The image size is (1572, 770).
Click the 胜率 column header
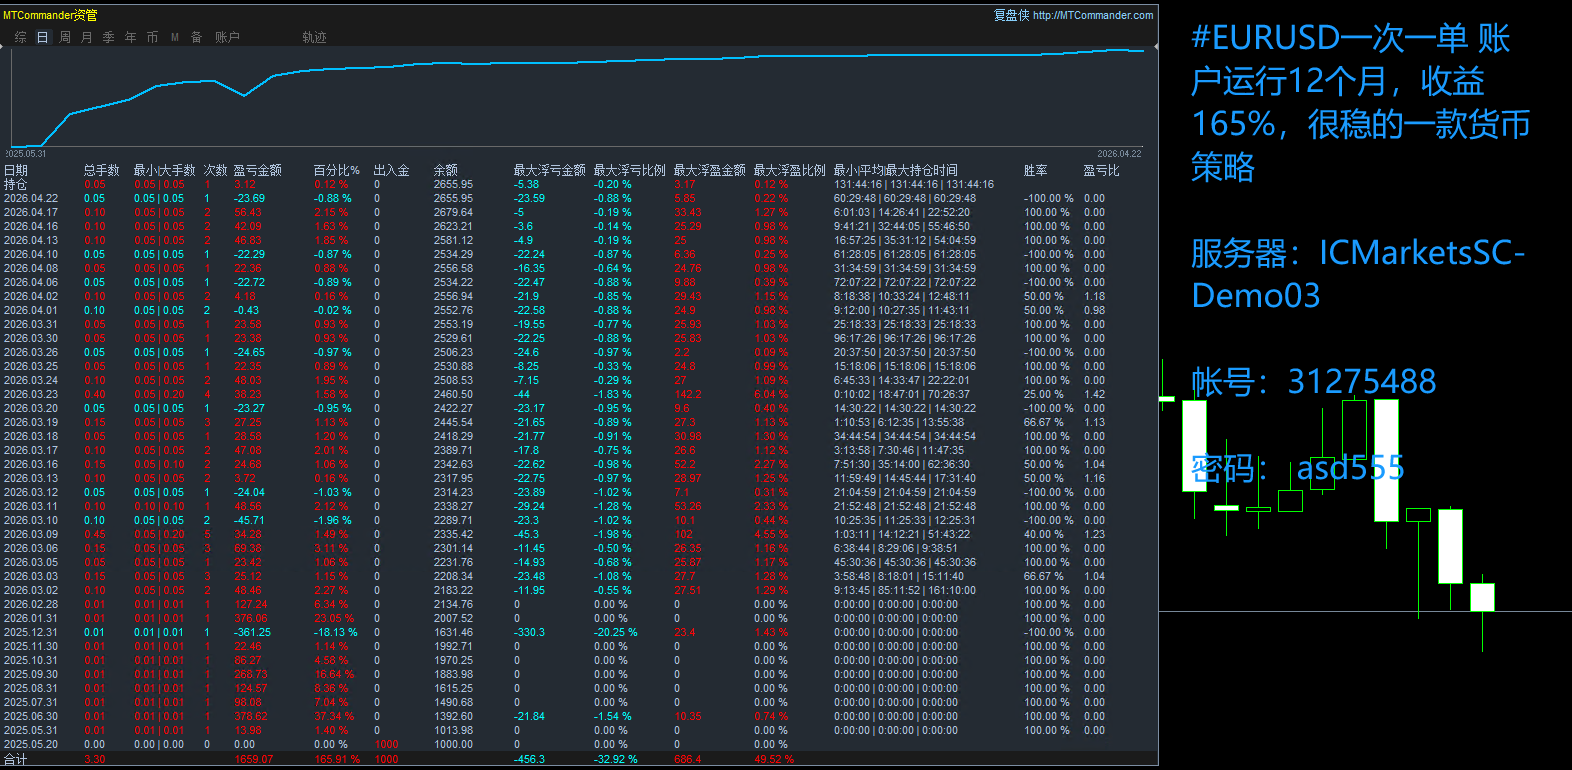click(1036, 170)
